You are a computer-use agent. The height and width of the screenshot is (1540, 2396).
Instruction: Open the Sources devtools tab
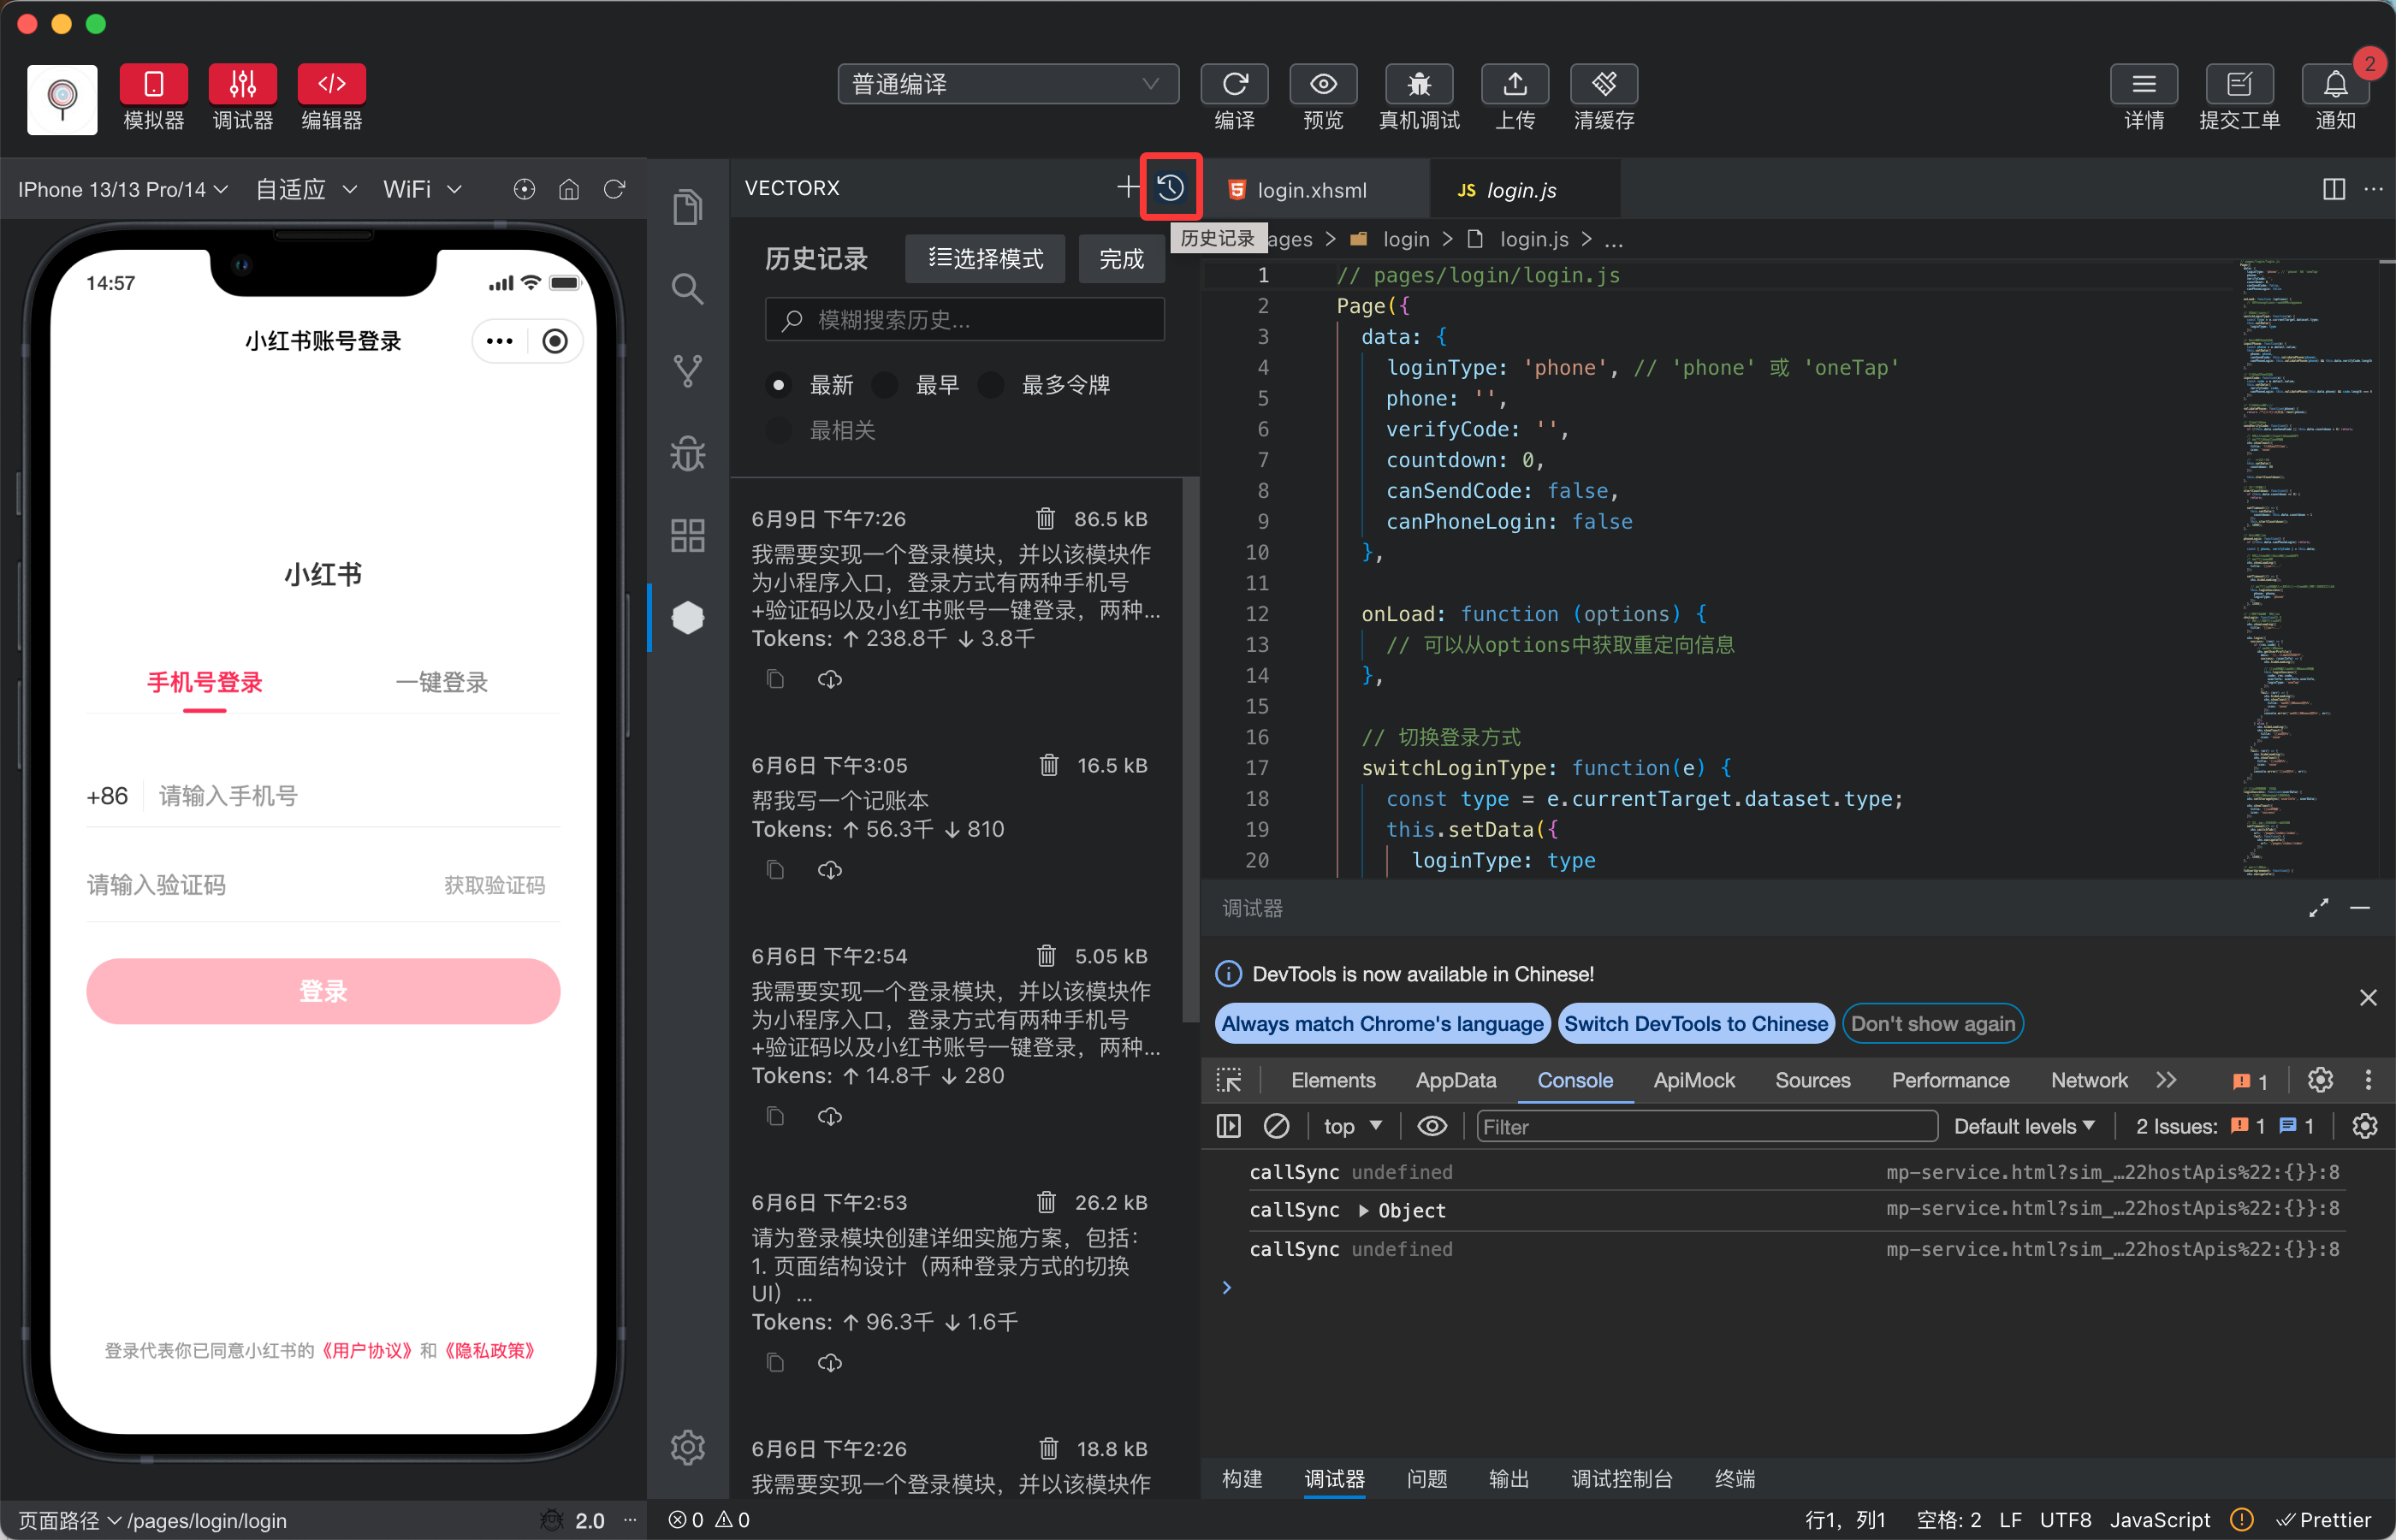[1812, 1080]
